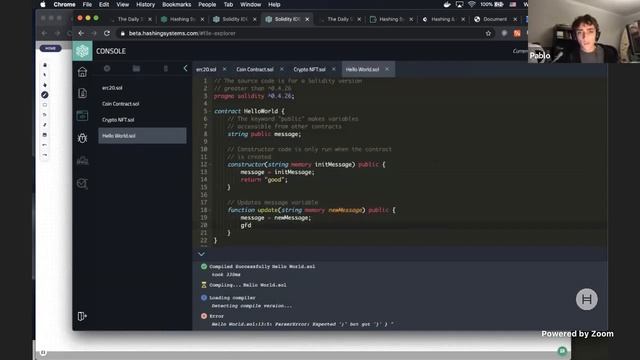Click the 'string public message;' code line
This screenshot has width=640, height=360.
coord(264,134)
